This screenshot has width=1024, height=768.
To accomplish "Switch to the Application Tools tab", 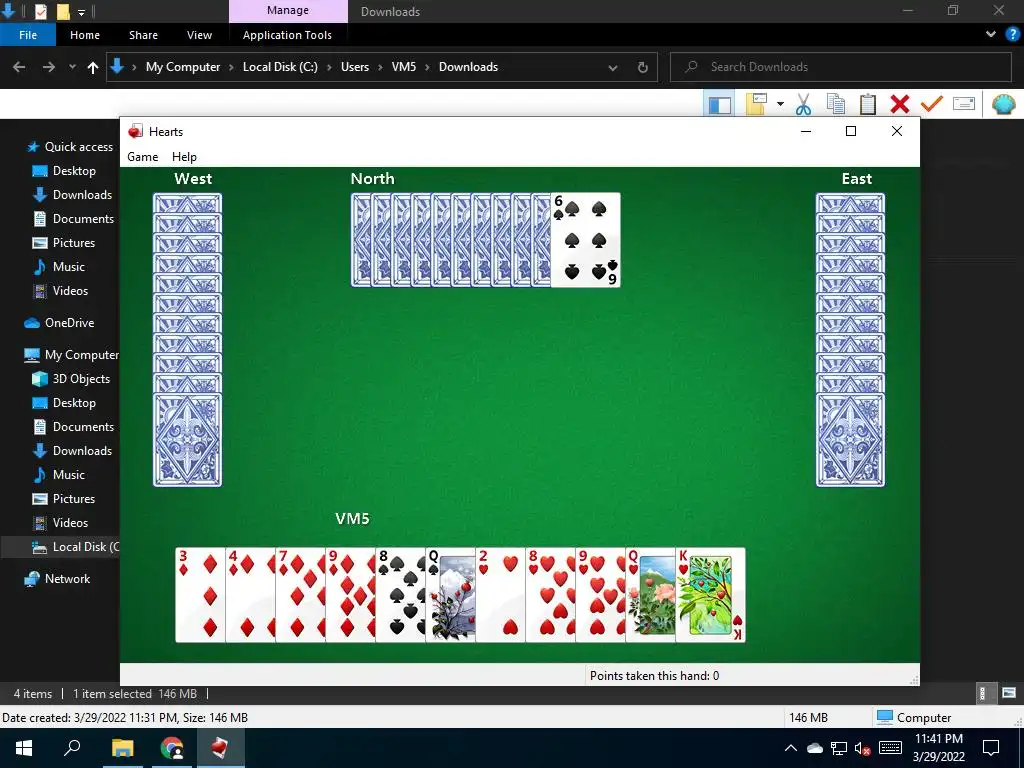I will [287, 35].
